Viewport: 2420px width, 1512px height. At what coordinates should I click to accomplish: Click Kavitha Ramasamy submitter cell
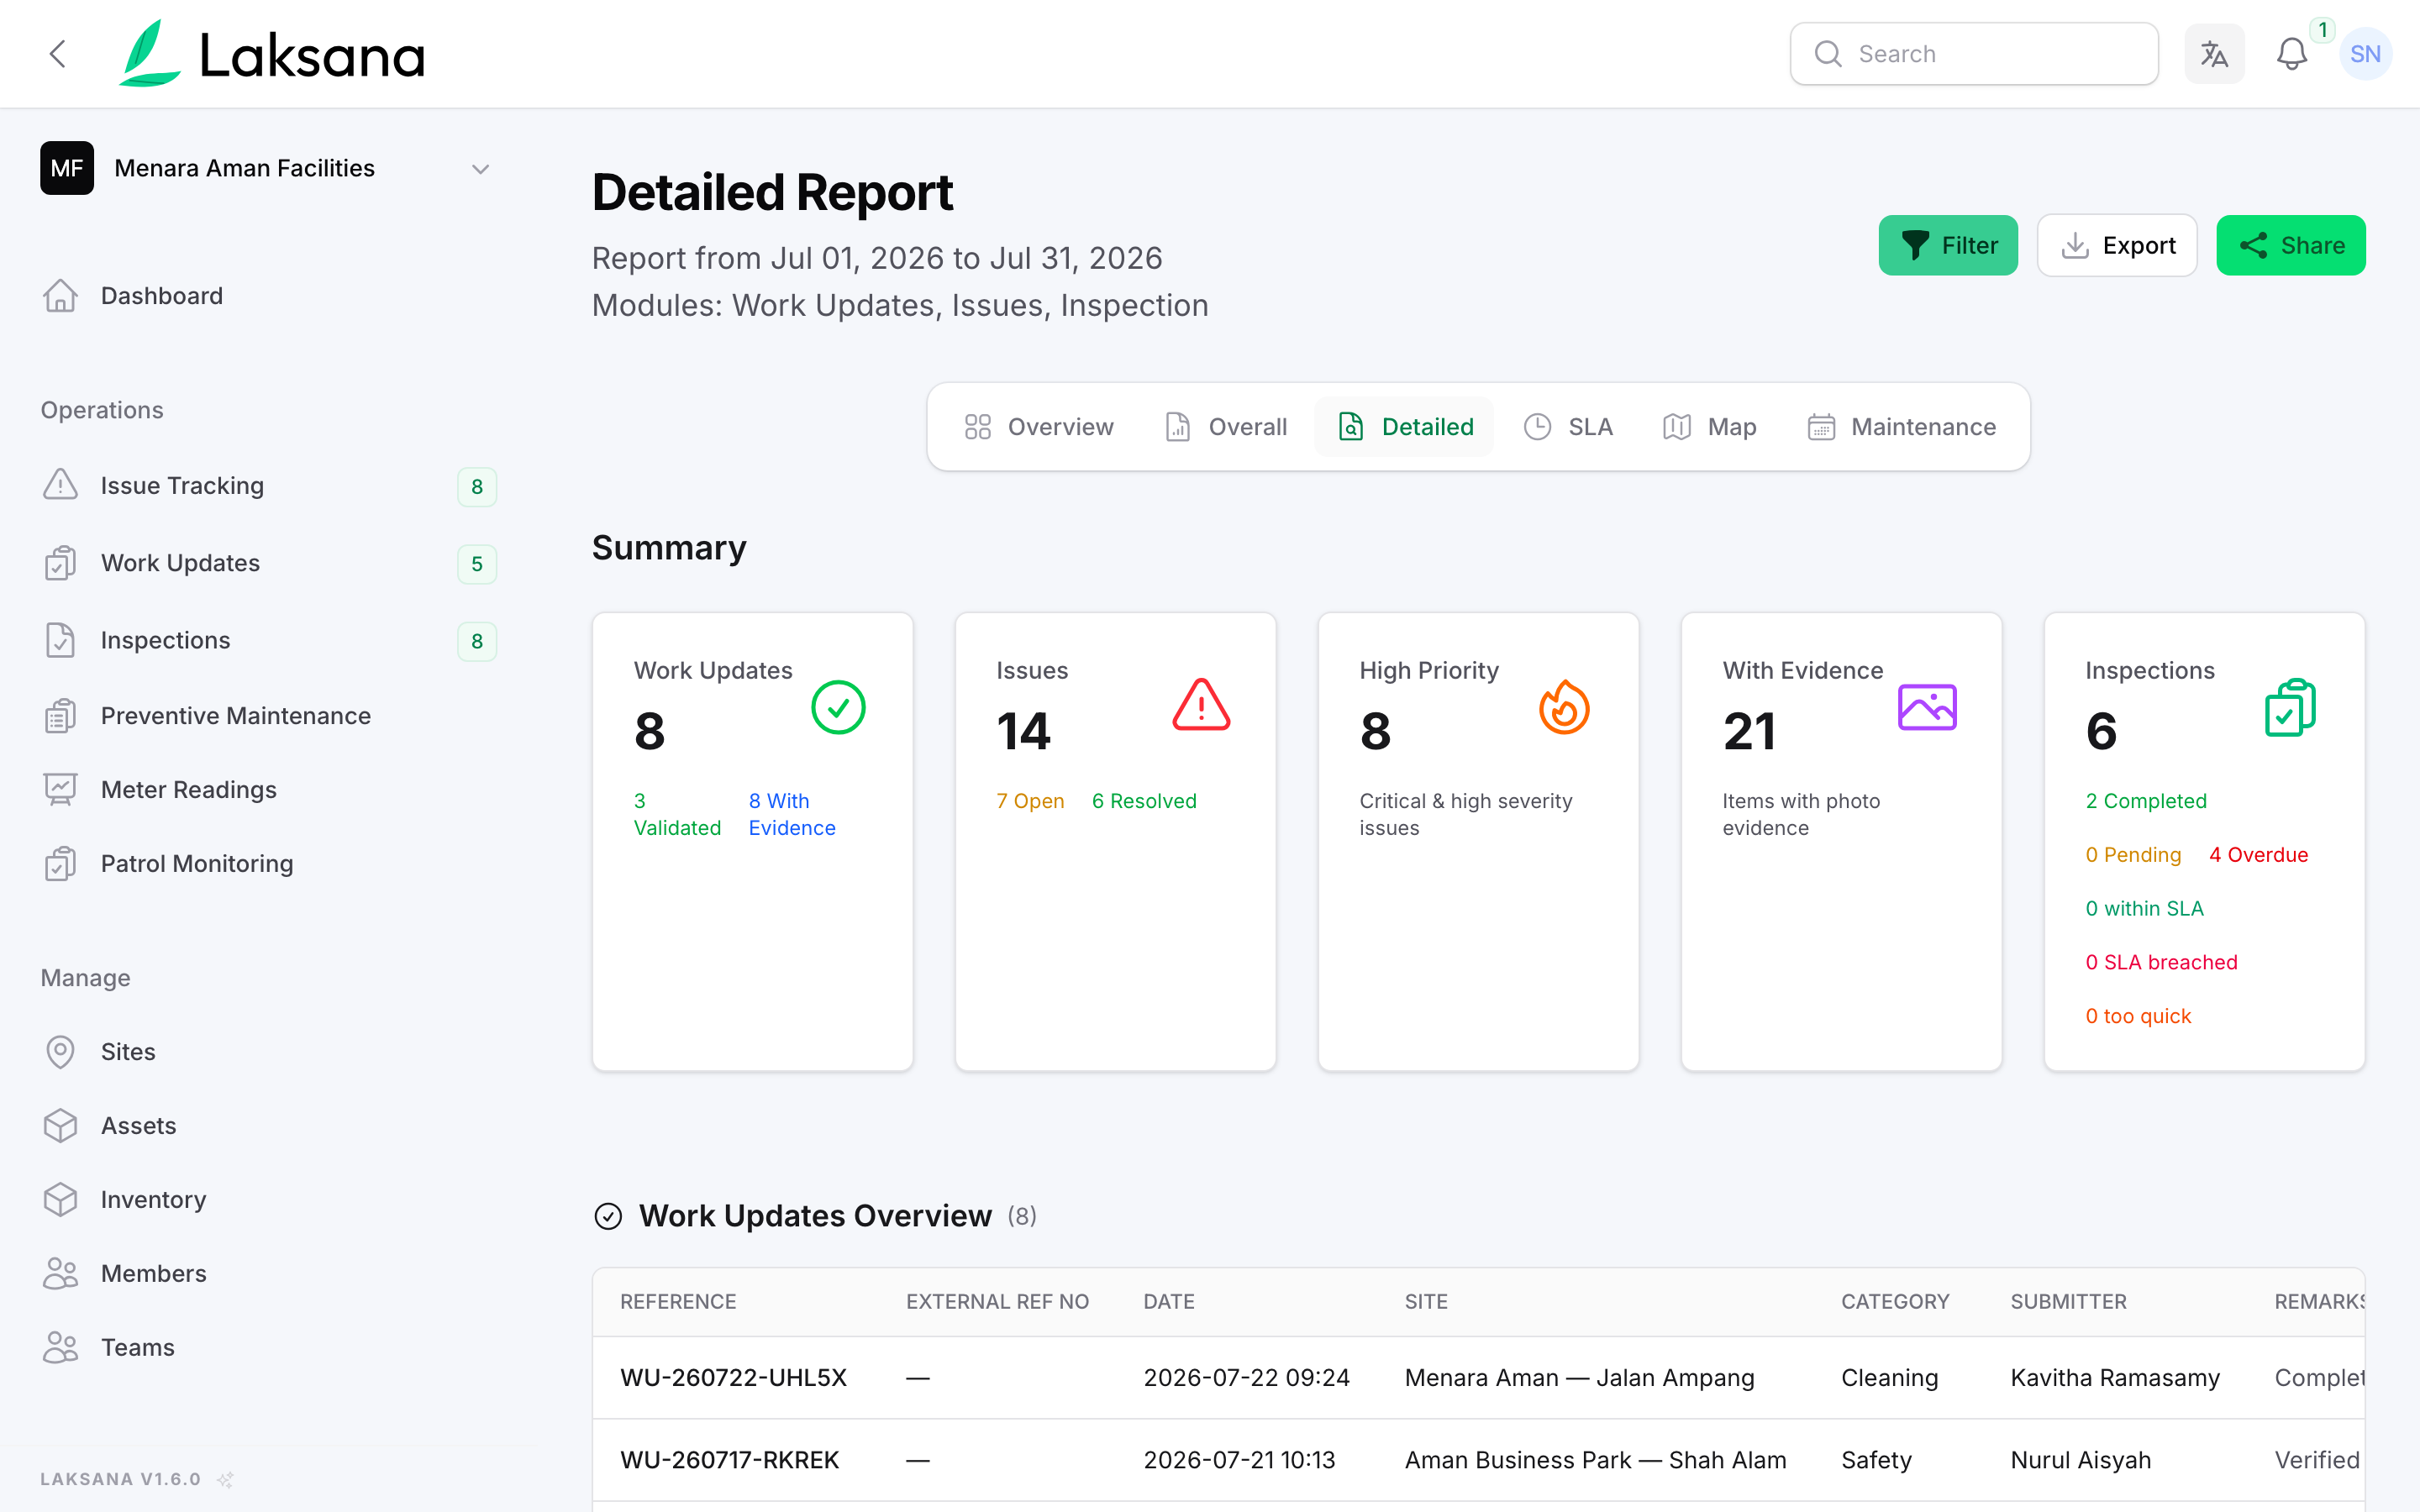point(2115,1378)
